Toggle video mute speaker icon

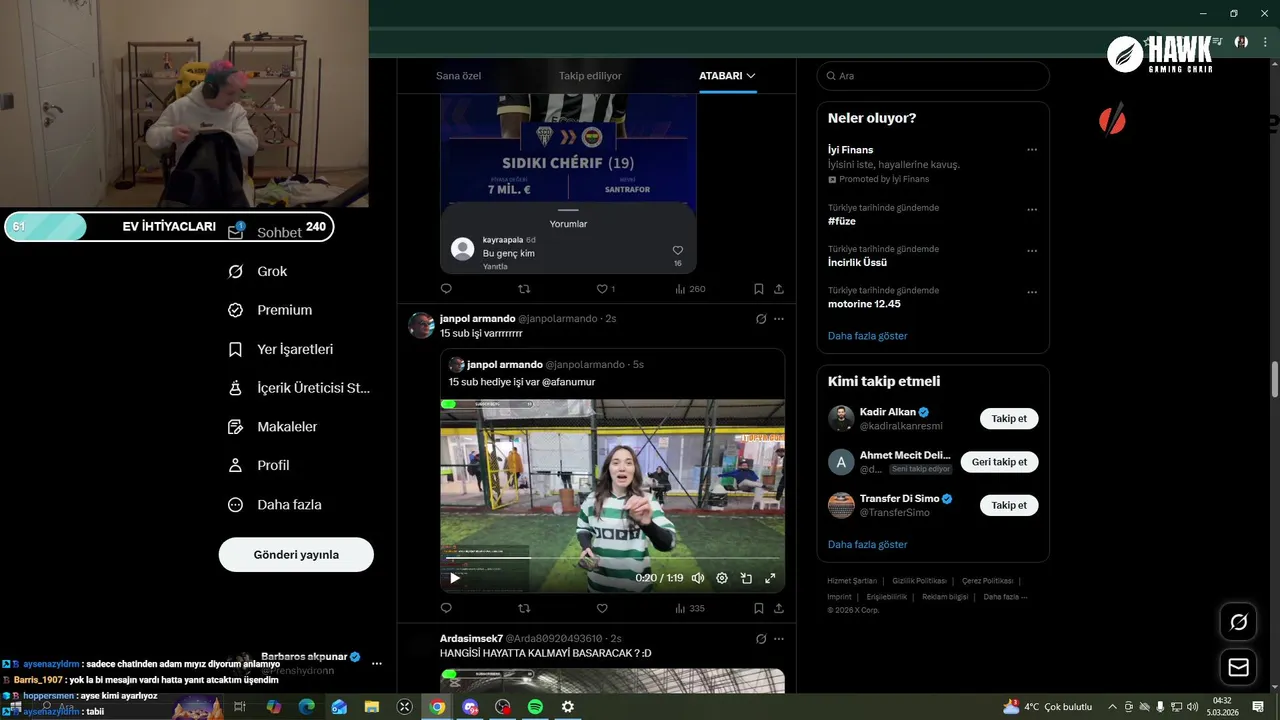point(698,578)
